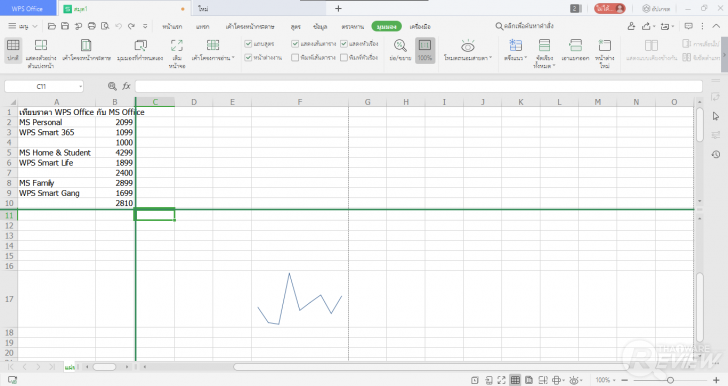The image size is (728, 386).
Task: Click the full screen icon in status bar
Action: pos(501,380)
